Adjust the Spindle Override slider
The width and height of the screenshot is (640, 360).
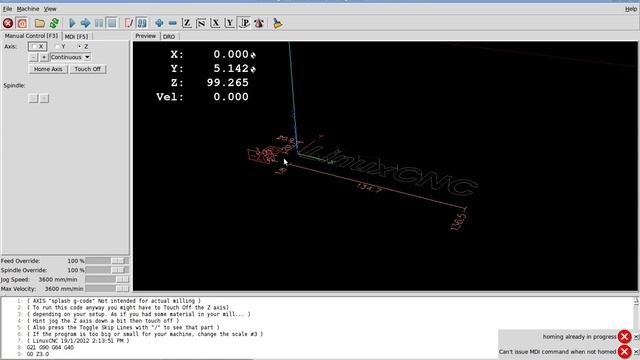(107, 270)
